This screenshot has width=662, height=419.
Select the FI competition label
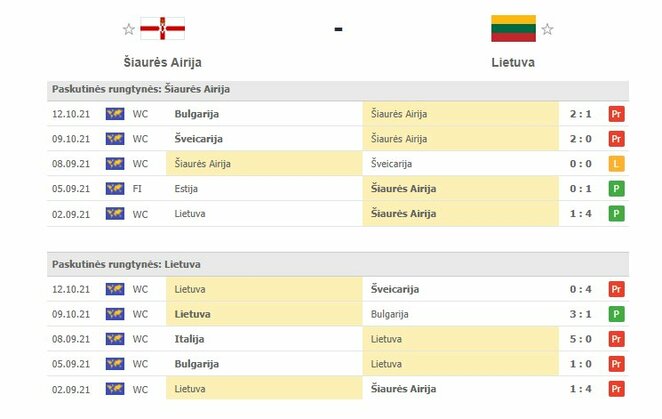pyautogui.click(x=139, y=189)
